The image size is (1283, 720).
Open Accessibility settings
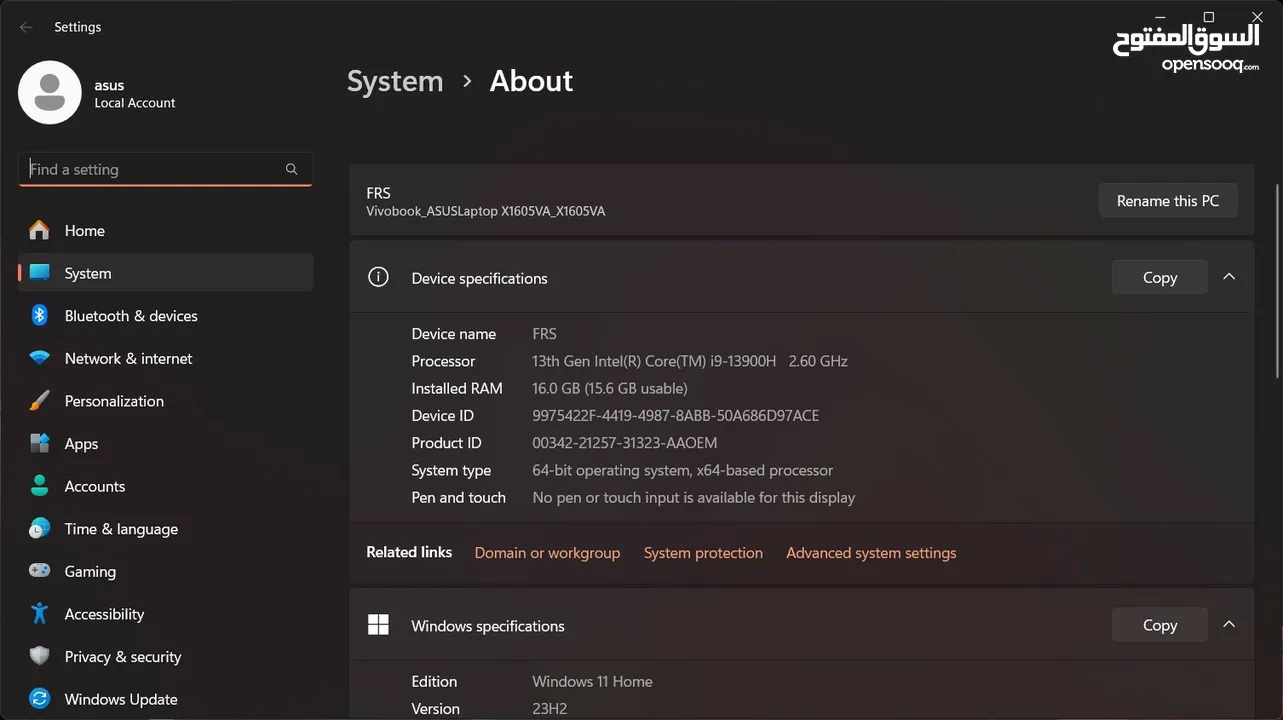tap(166, 614)
